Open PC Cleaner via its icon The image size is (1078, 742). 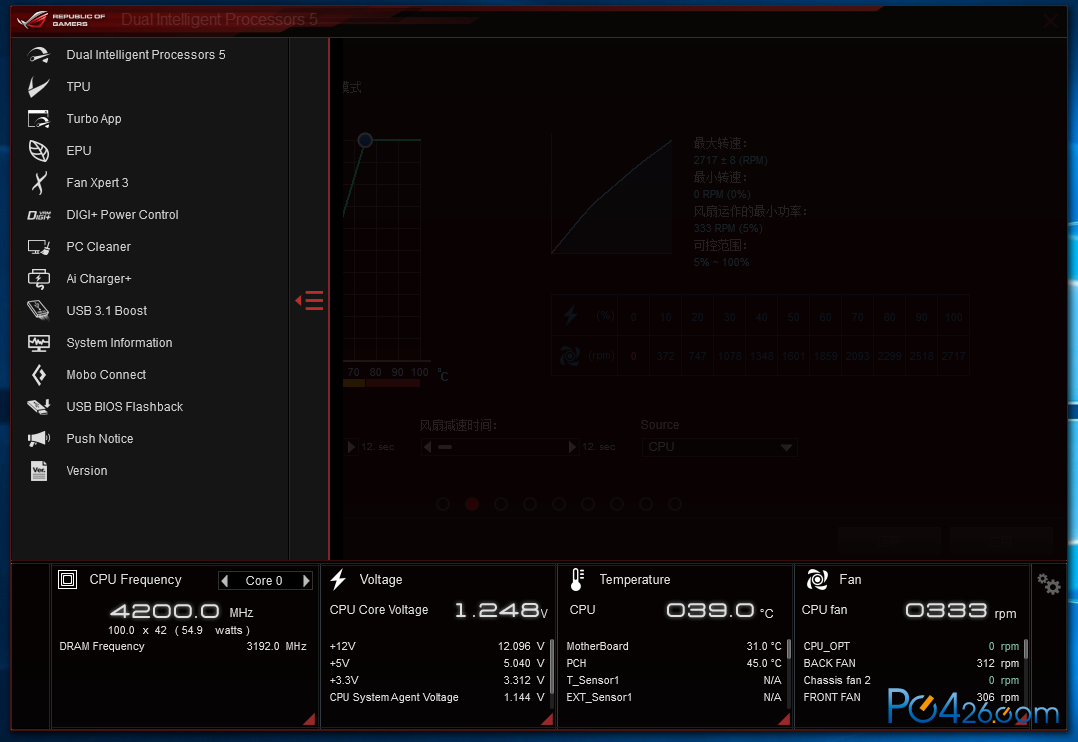(x=38, y=247)
